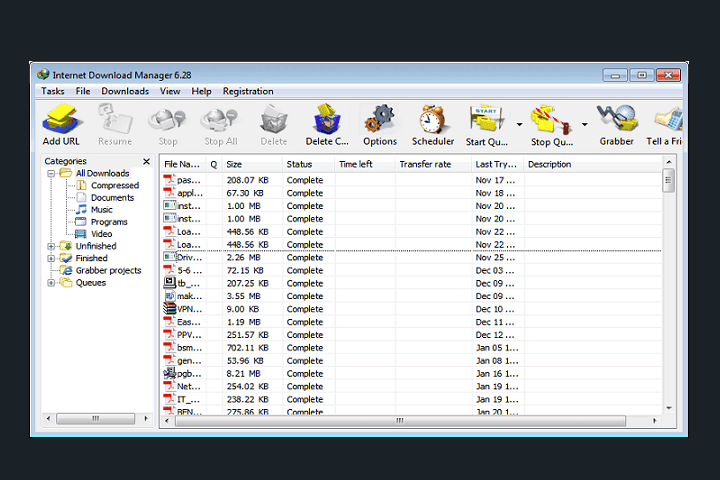Sort by Status column header
Image resolution: width=720 pixels, height=480 pixels.
[309, 164]
